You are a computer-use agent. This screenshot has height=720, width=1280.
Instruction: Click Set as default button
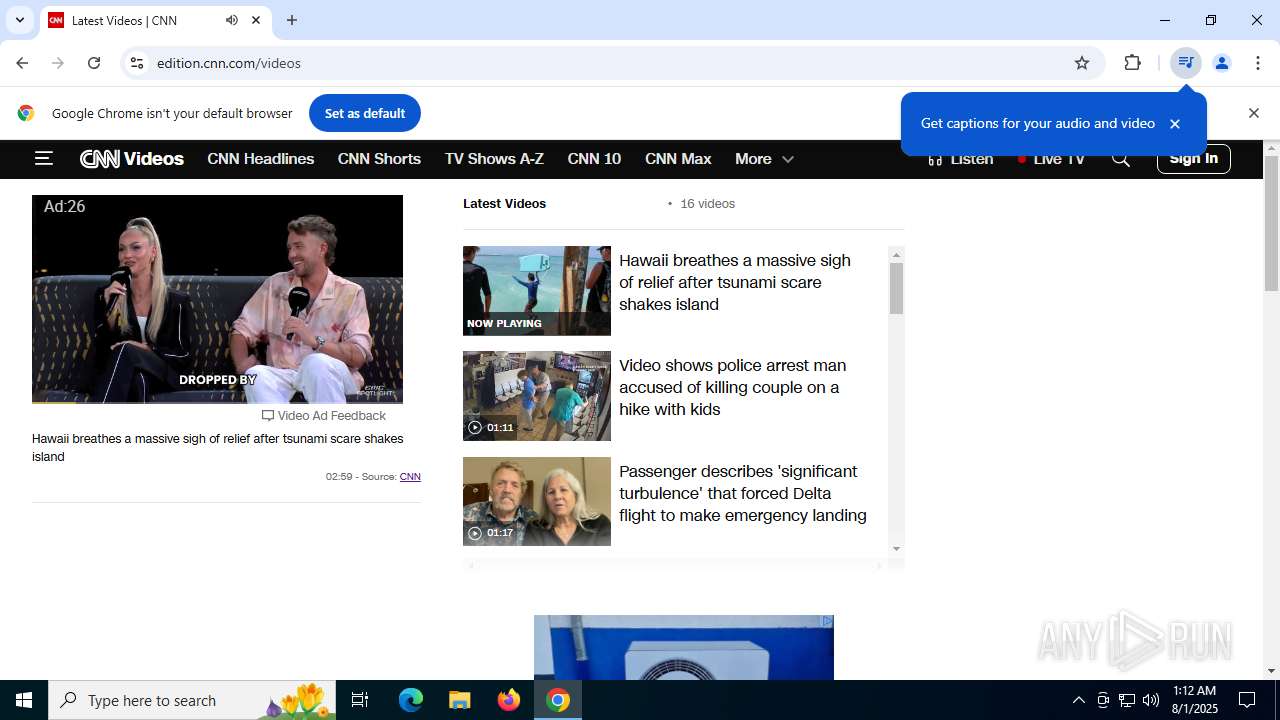365,113
